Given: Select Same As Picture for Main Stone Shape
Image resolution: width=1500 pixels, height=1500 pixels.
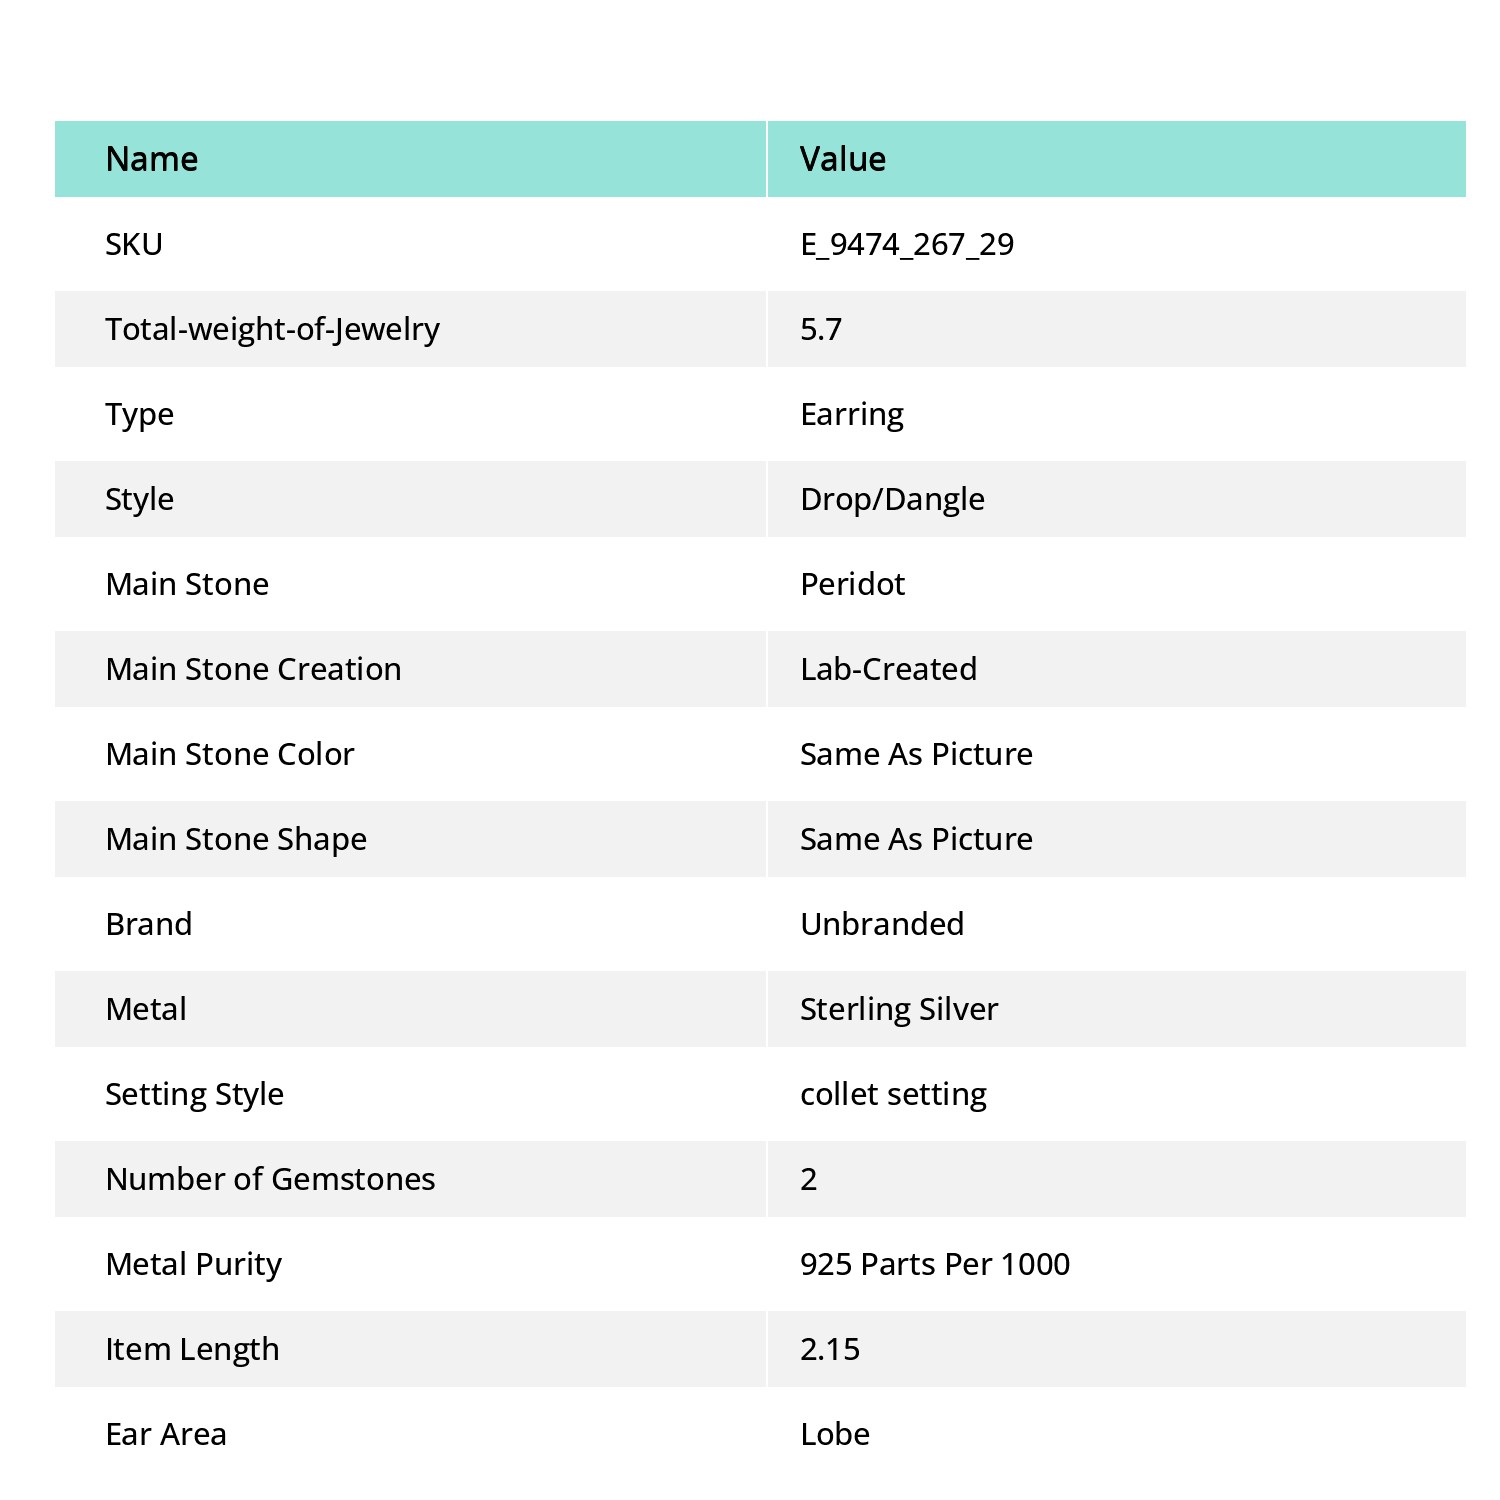Looking at the screenshot, I should [916, 839].
